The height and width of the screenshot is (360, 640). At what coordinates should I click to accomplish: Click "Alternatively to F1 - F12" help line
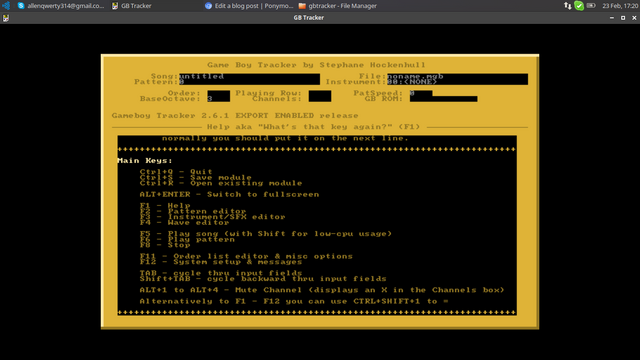[x=294, y=301]
